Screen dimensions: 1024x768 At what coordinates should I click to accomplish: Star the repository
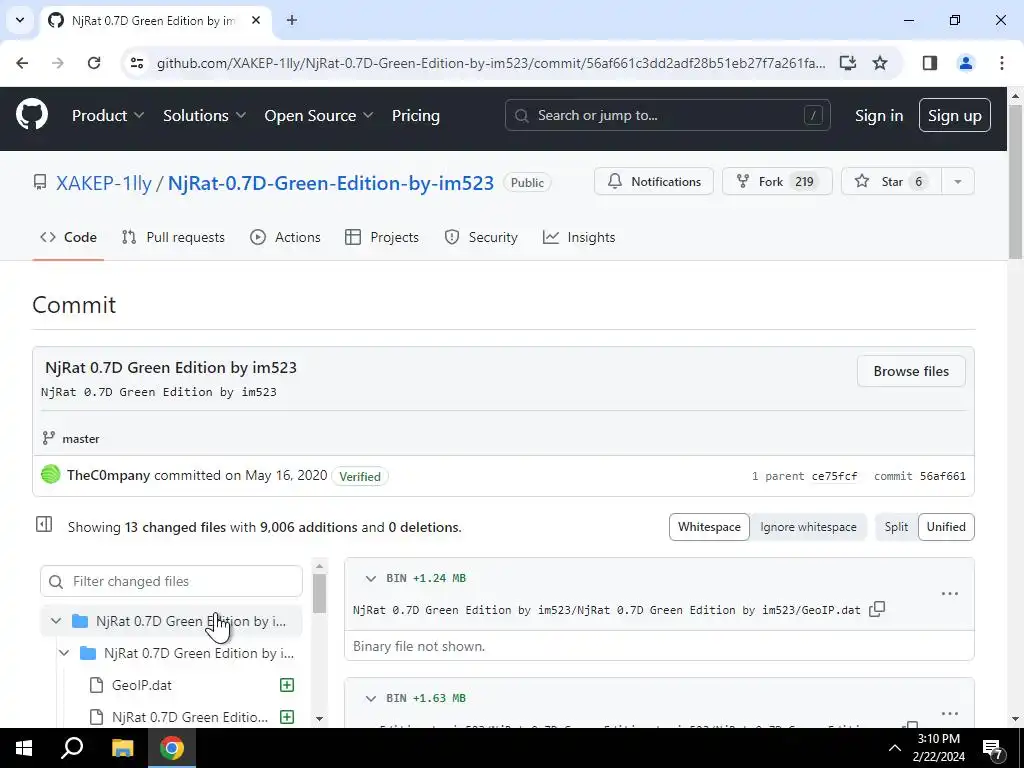[x=891, y=182]
